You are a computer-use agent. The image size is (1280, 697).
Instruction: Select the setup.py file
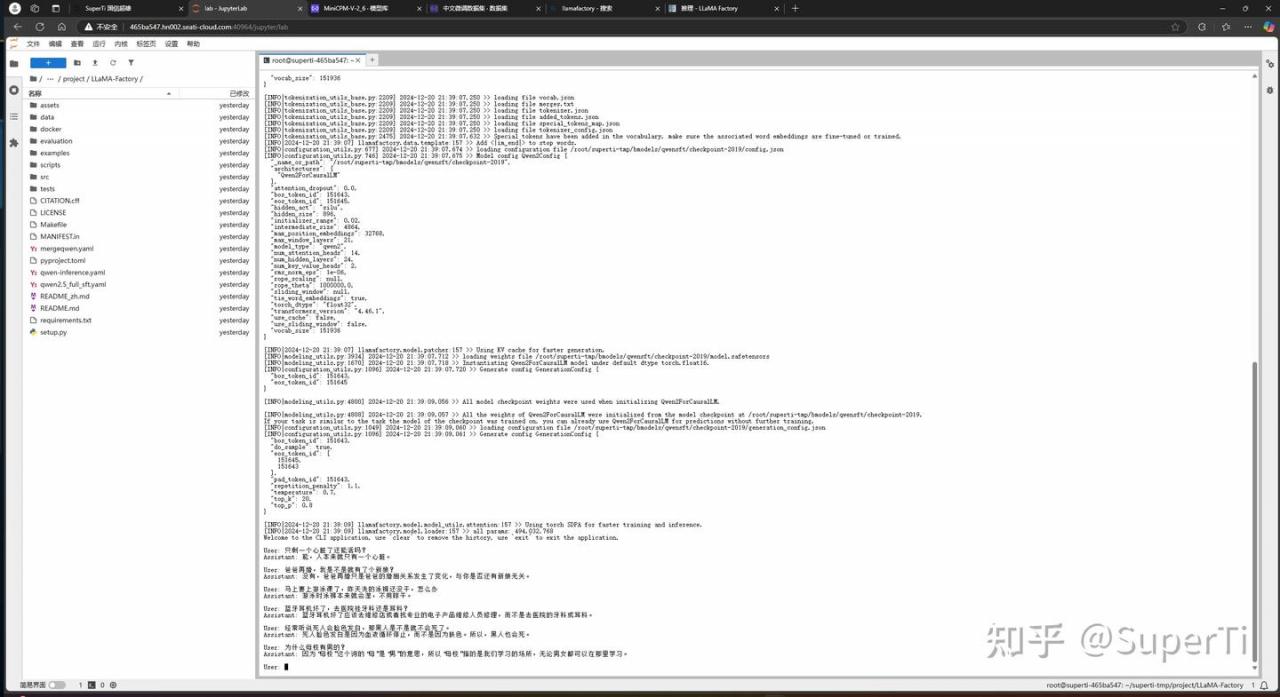139,332
